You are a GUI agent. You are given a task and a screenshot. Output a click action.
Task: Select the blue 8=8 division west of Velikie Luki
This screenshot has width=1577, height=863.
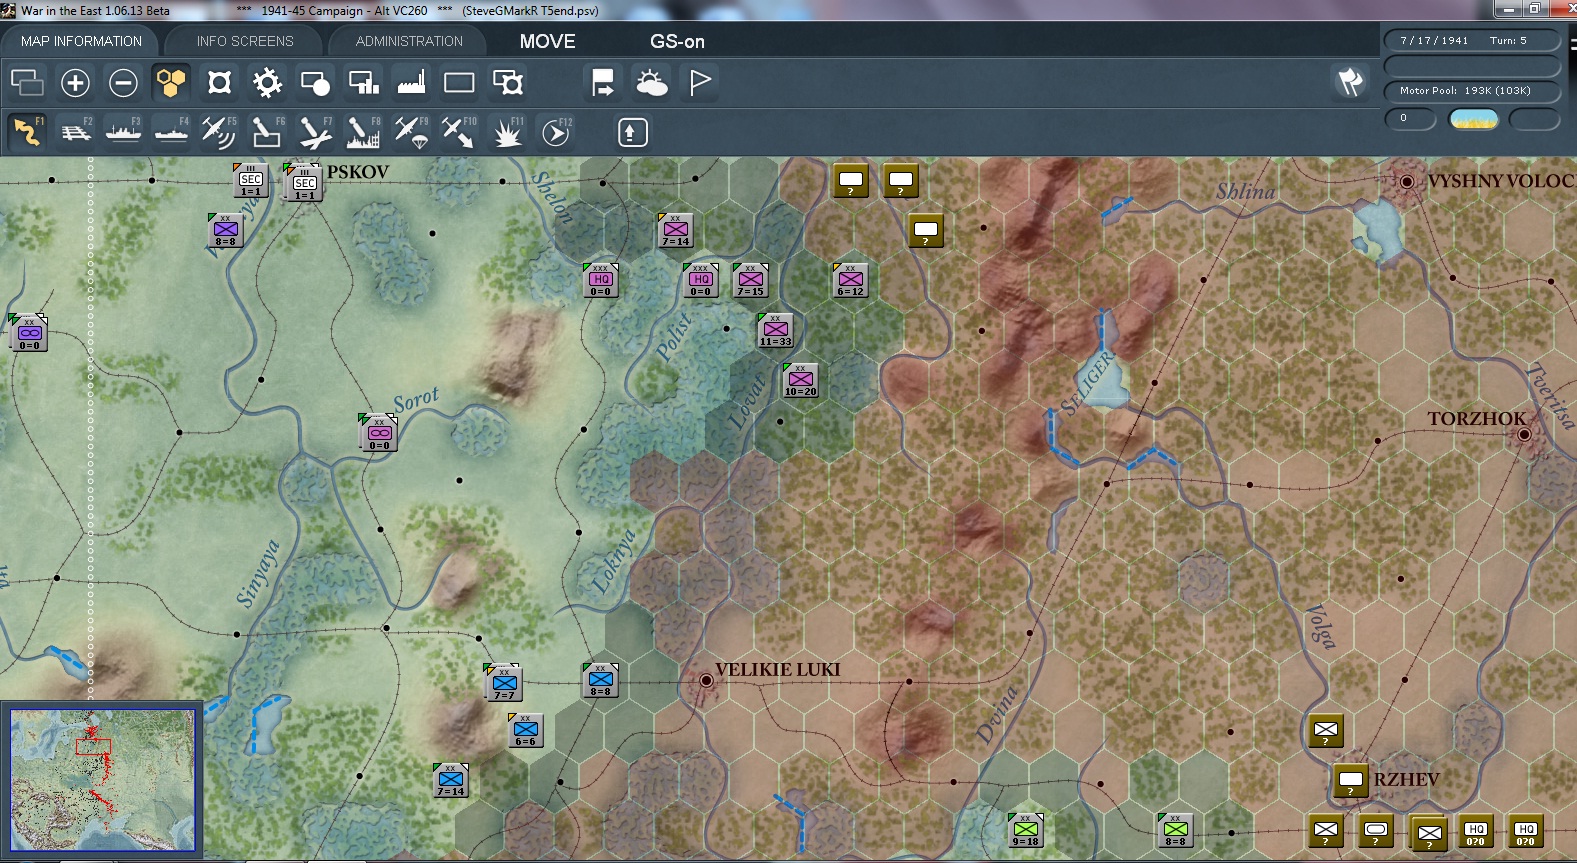(x=600, y=680)
